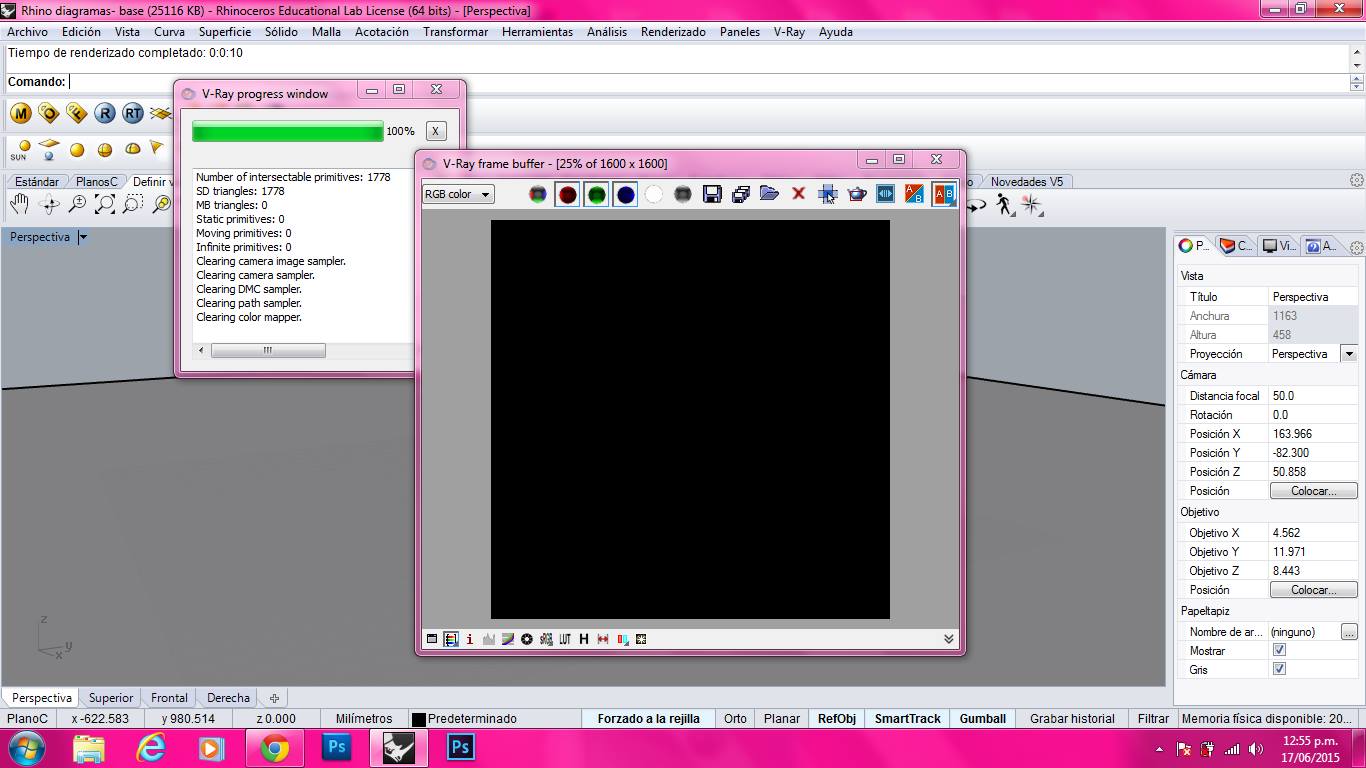Toggle Grabar historial in status bar
Image resolution: width=1366 pixels, height=768 pixels.
point(1072,719)
